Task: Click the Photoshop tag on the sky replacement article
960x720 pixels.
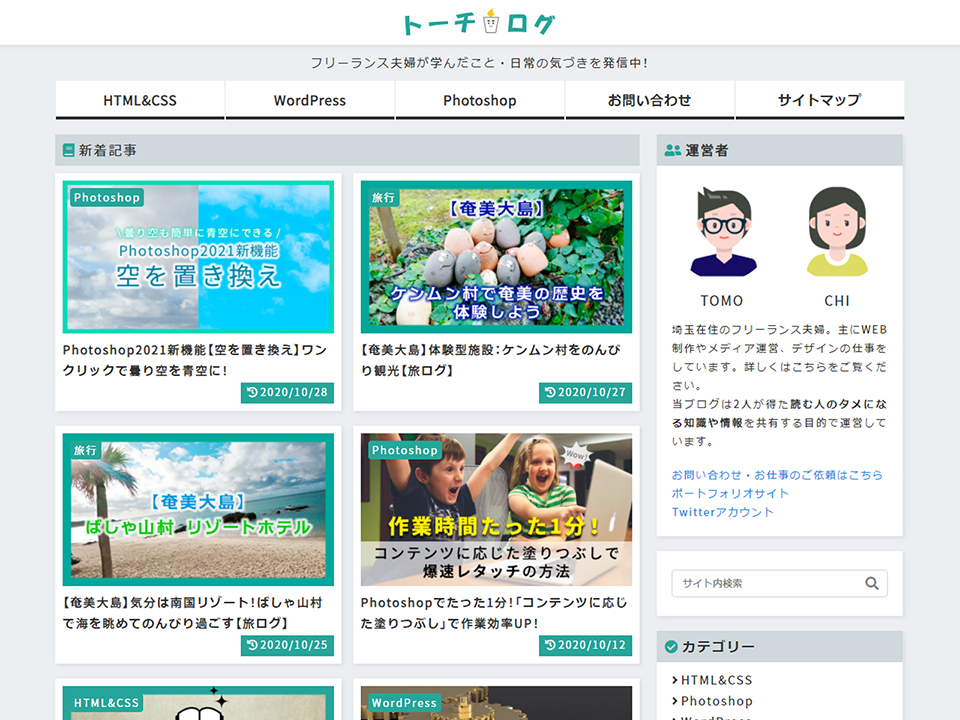Action: coord(106,198)
